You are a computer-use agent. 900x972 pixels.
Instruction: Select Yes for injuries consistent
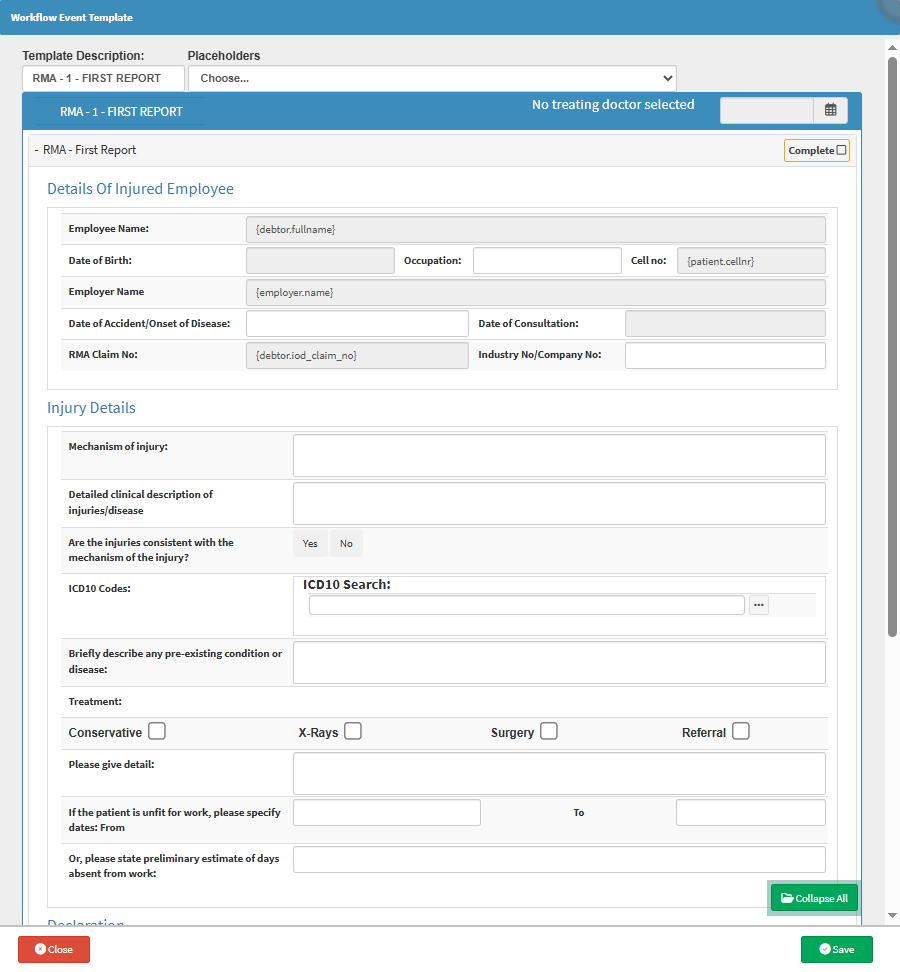pyautogui.click(x=310, y=544)
